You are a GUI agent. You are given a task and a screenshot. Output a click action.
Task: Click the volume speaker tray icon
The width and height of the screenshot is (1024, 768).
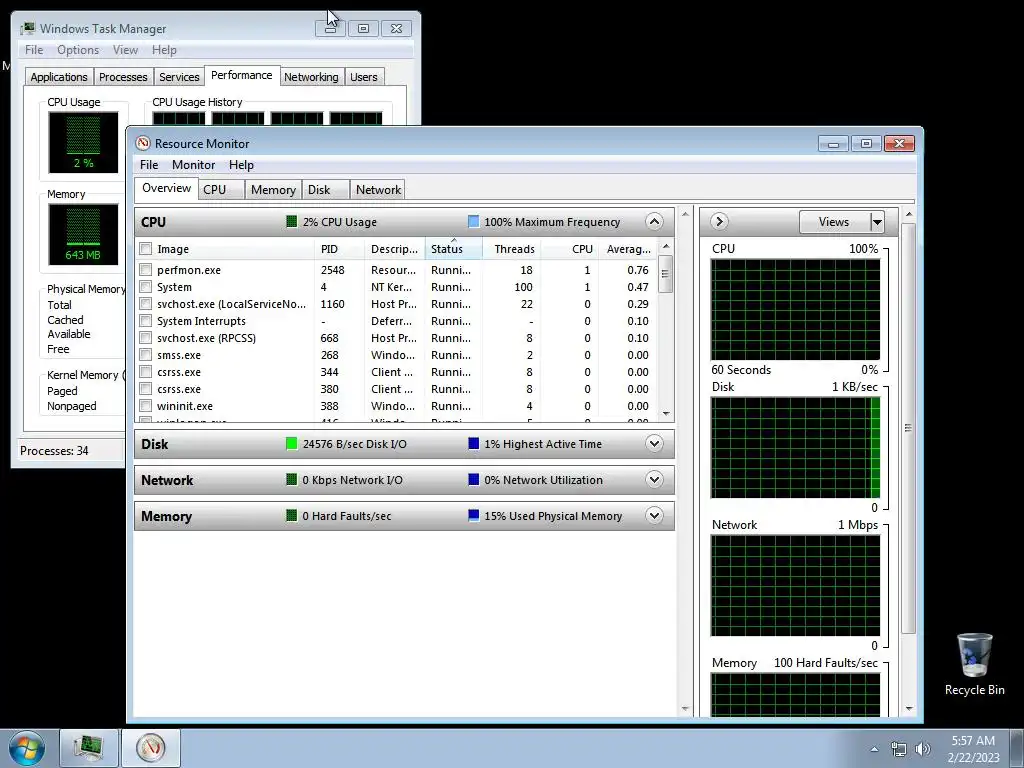point(923,749)
